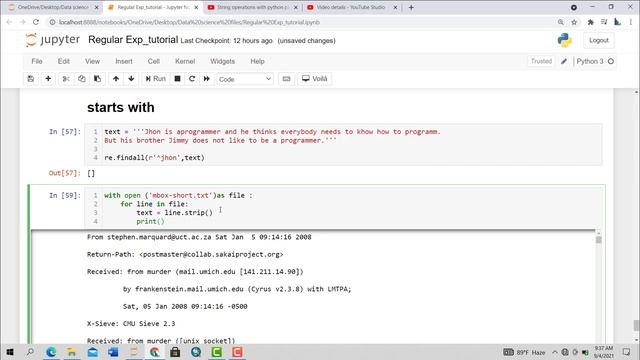Log out with the Logout button
The image size is (640, 360).
point(599,40)
